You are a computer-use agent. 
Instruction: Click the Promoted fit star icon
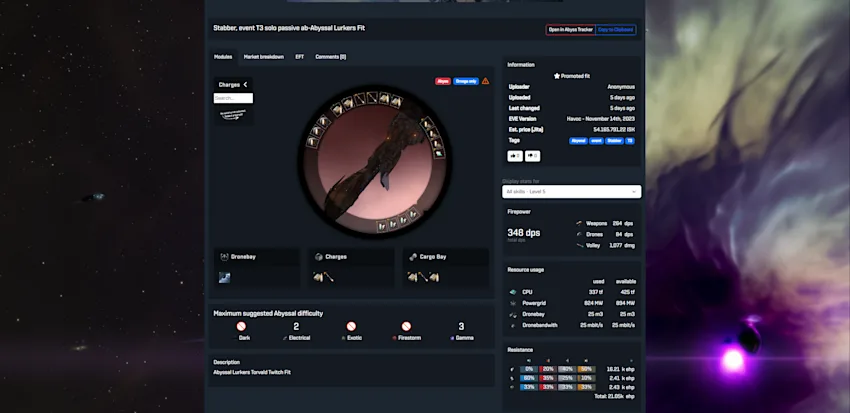point(557,76)
